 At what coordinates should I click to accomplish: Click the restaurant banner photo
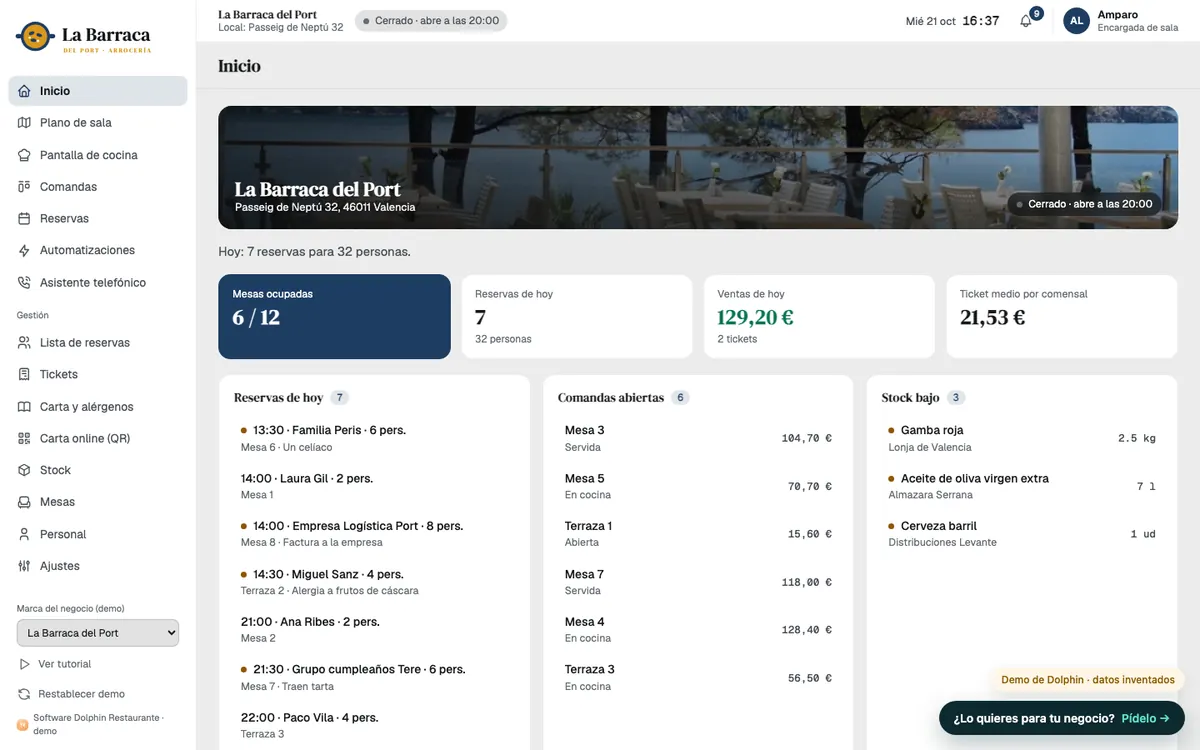[x=698, y=168]
